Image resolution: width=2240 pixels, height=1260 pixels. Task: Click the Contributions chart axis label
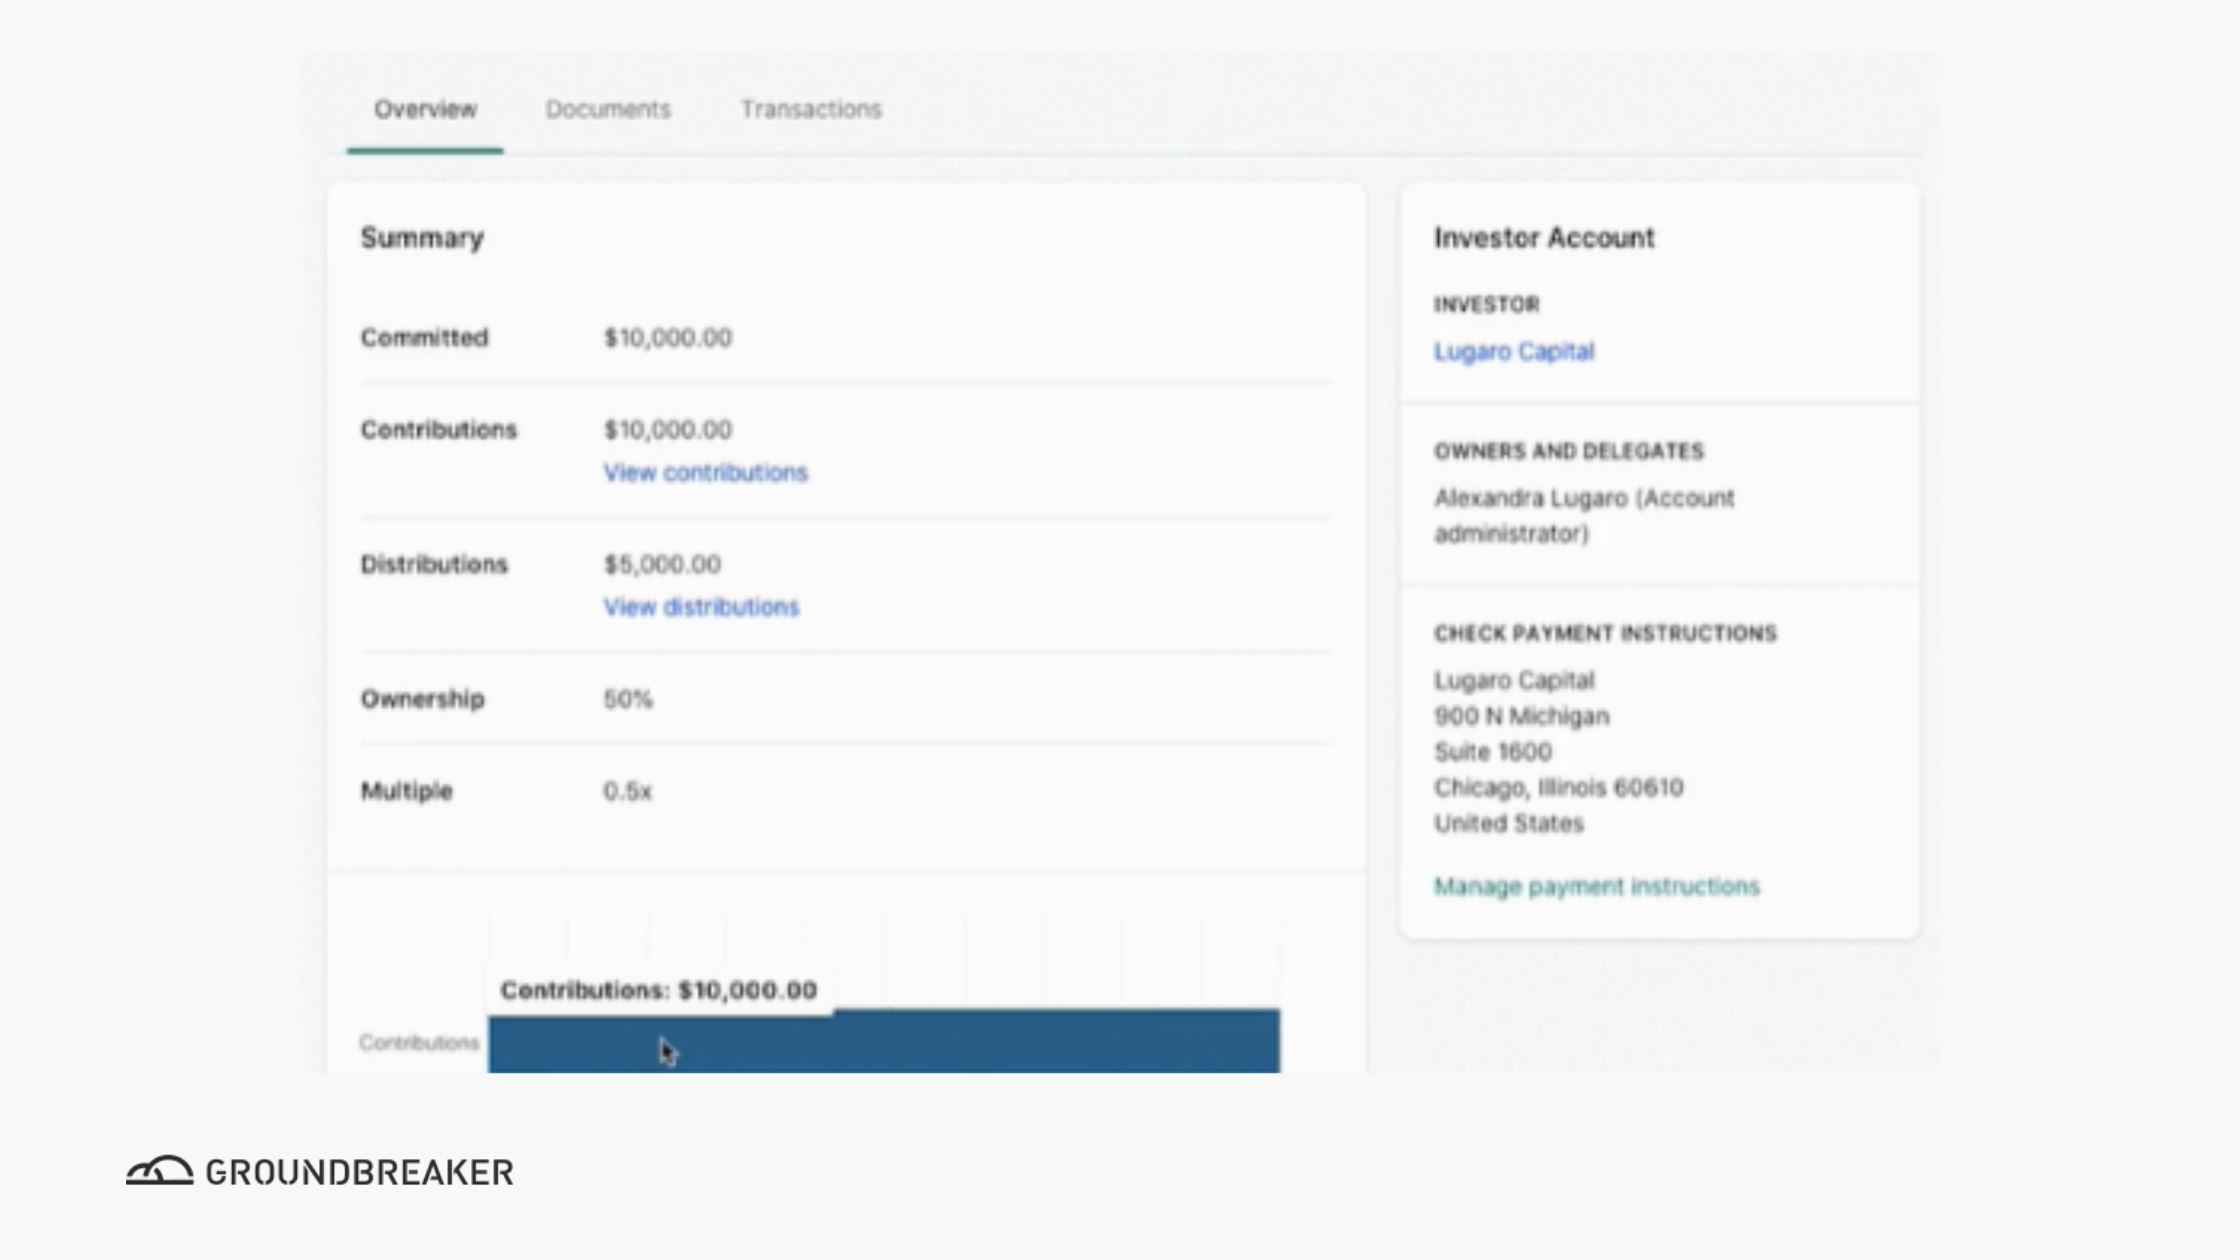click(419, 1042)
